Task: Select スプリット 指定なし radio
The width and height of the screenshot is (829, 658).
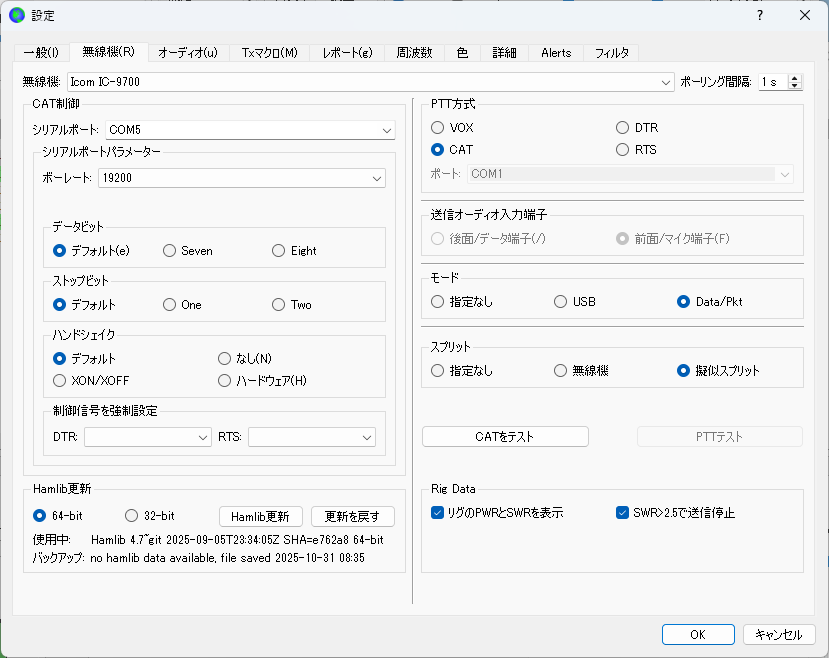Action: click(462, 370)
